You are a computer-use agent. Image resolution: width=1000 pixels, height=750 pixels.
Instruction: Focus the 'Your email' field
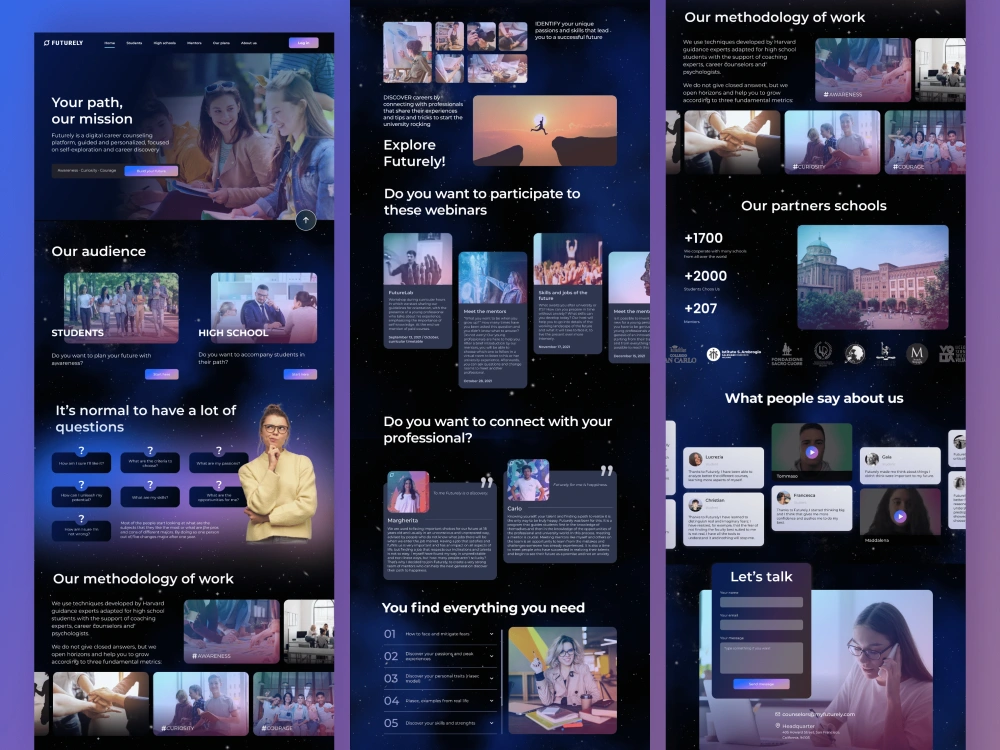click(x=761, y=625)
